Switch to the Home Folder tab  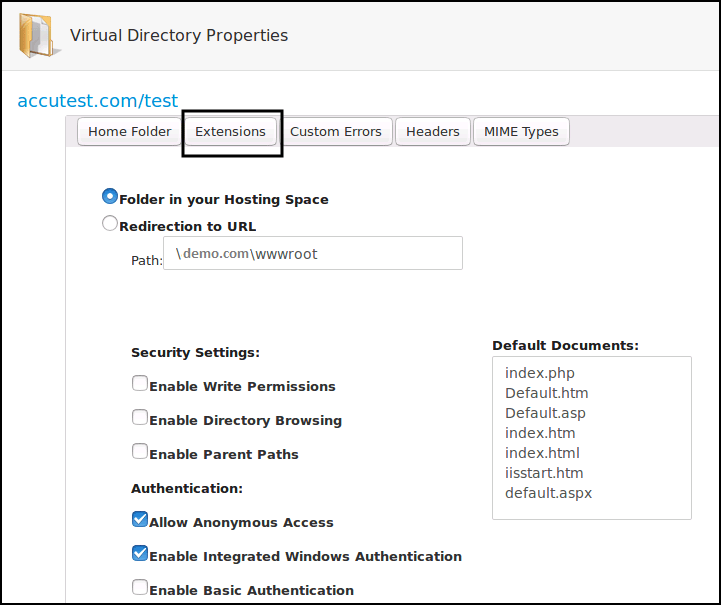pos(129,132)
